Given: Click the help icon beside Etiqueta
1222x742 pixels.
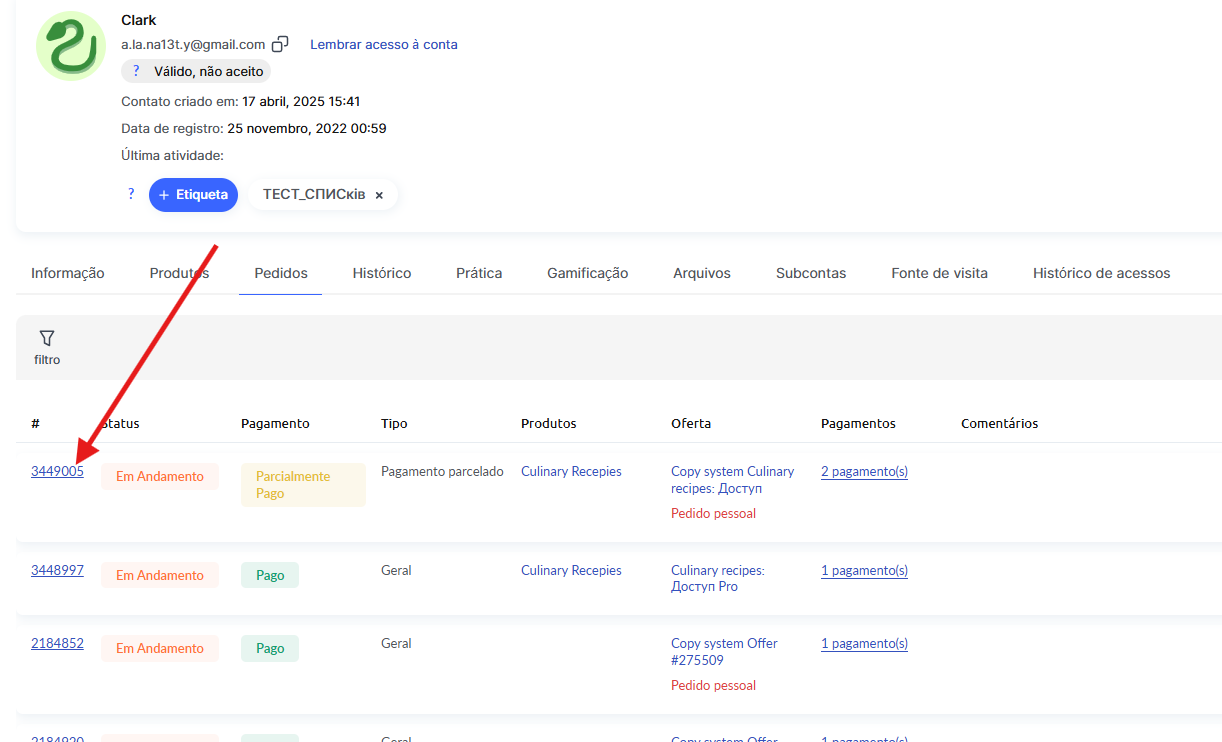Looking at the screenshot, I should coord(130,194).
